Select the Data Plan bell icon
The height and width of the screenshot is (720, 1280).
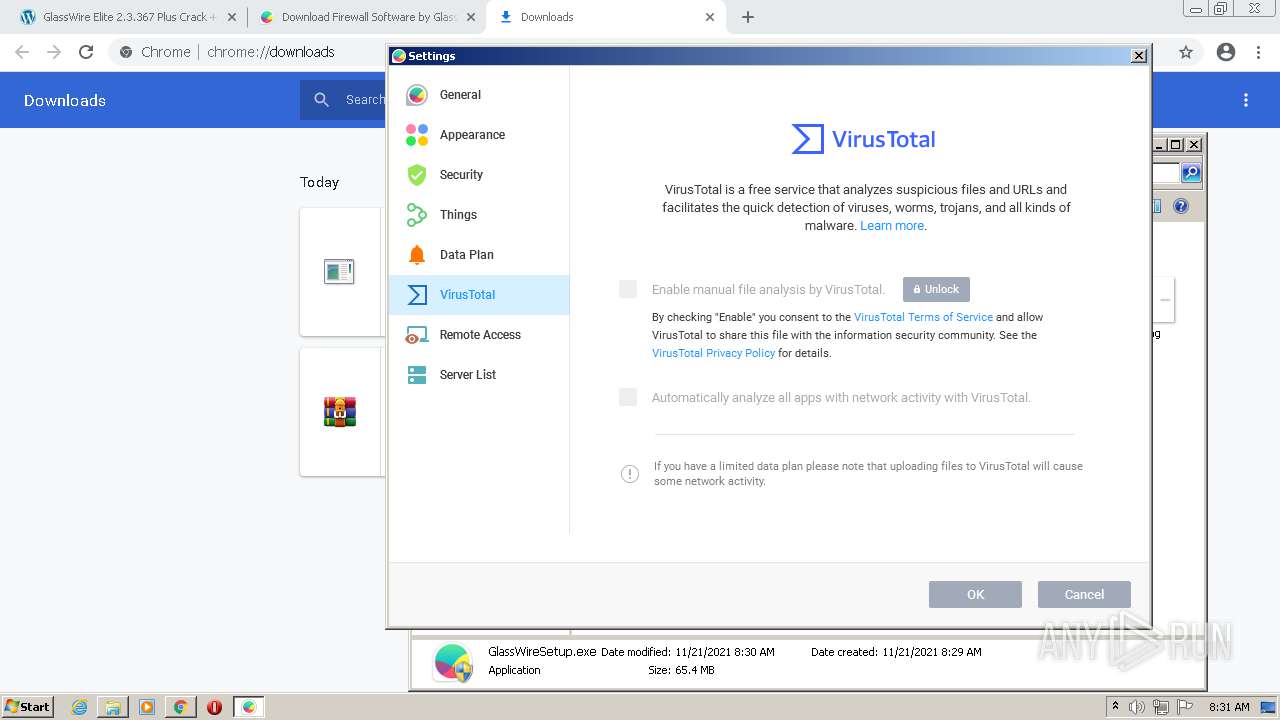(x=417, y=255)
